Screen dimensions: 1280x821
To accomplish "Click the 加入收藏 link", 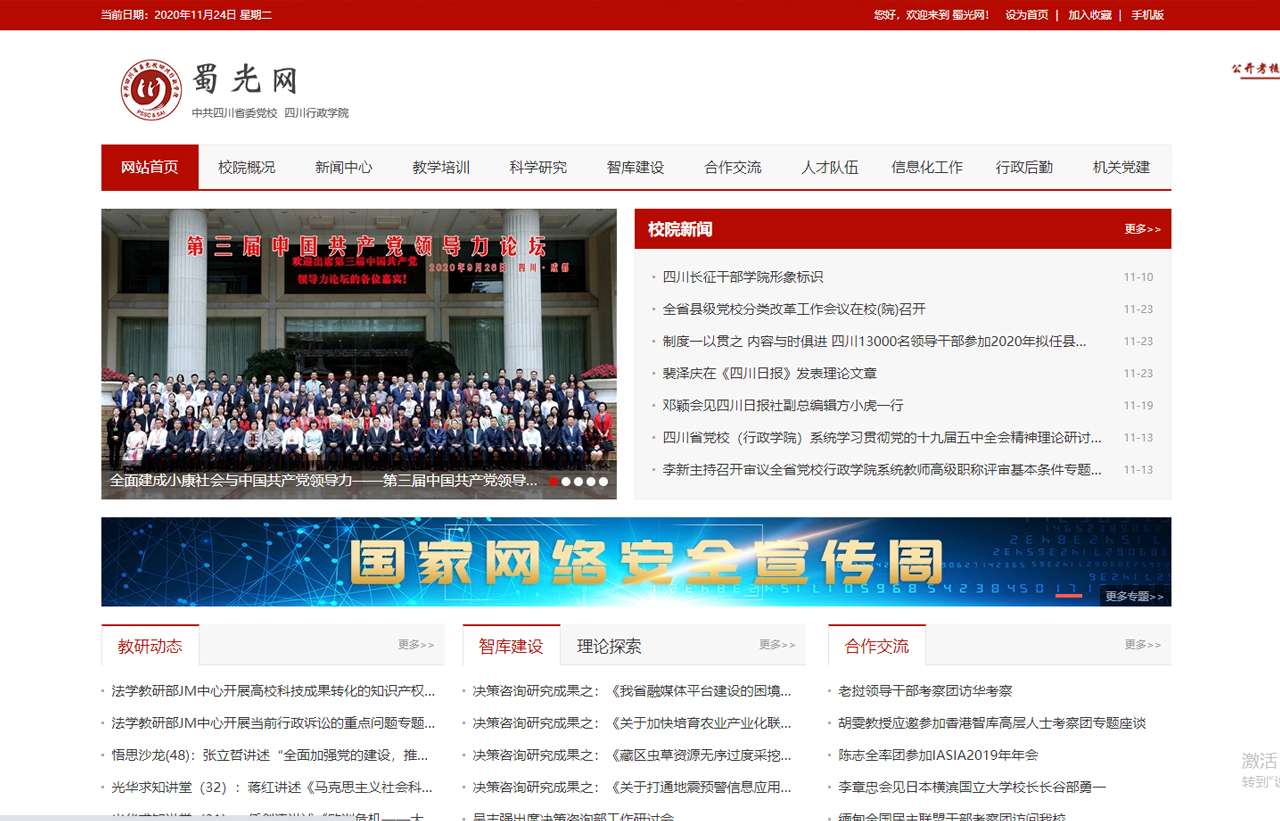I will click(1089, 15).
